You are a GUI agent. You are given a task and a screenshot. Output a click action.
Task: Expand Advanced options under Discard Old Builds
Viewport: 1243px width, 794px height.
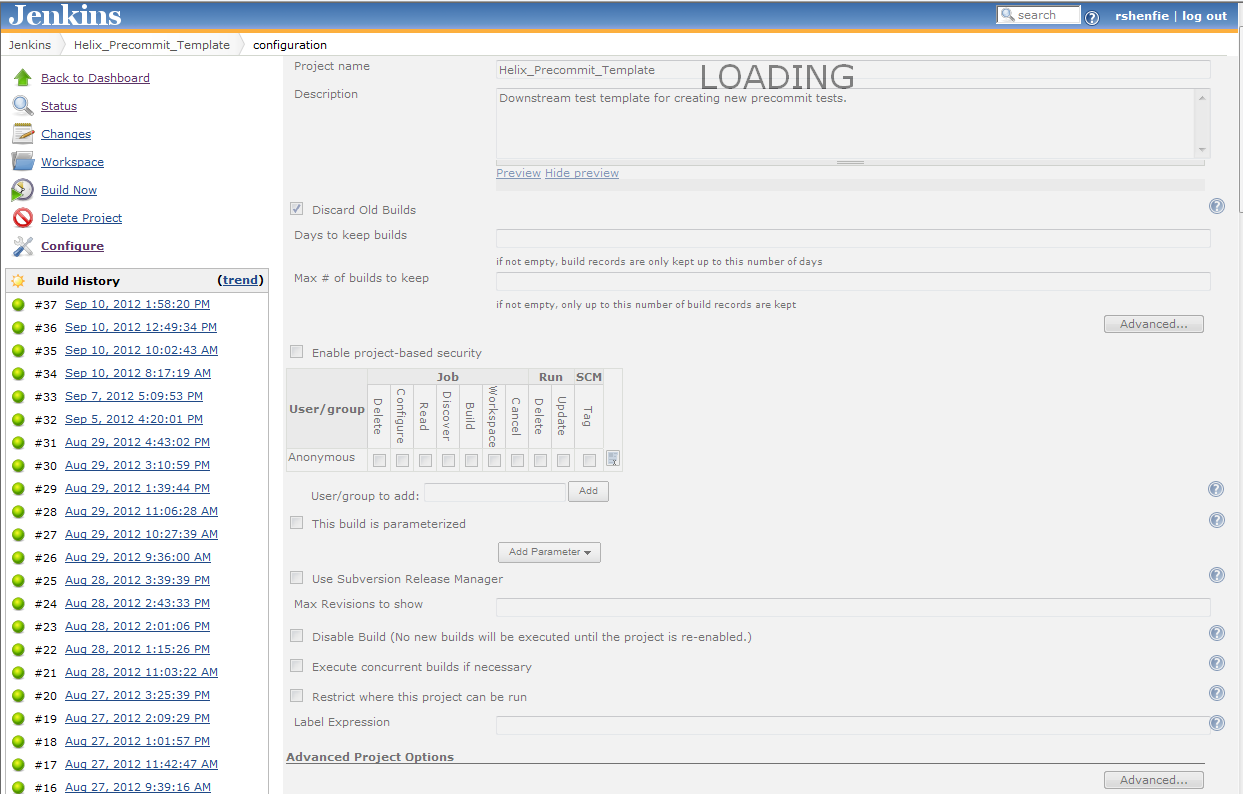pos(1153,324)
